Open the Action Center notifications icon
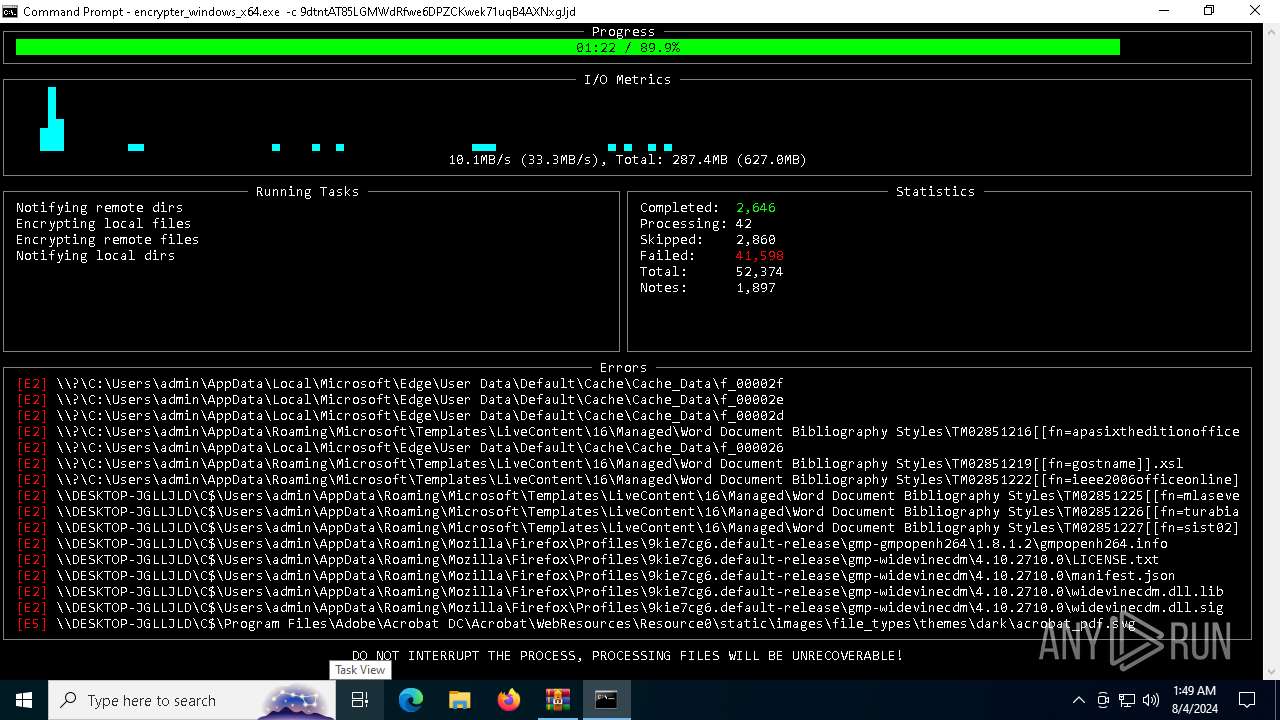The width and height of the screenshot is (1280, 720). 1247,700
